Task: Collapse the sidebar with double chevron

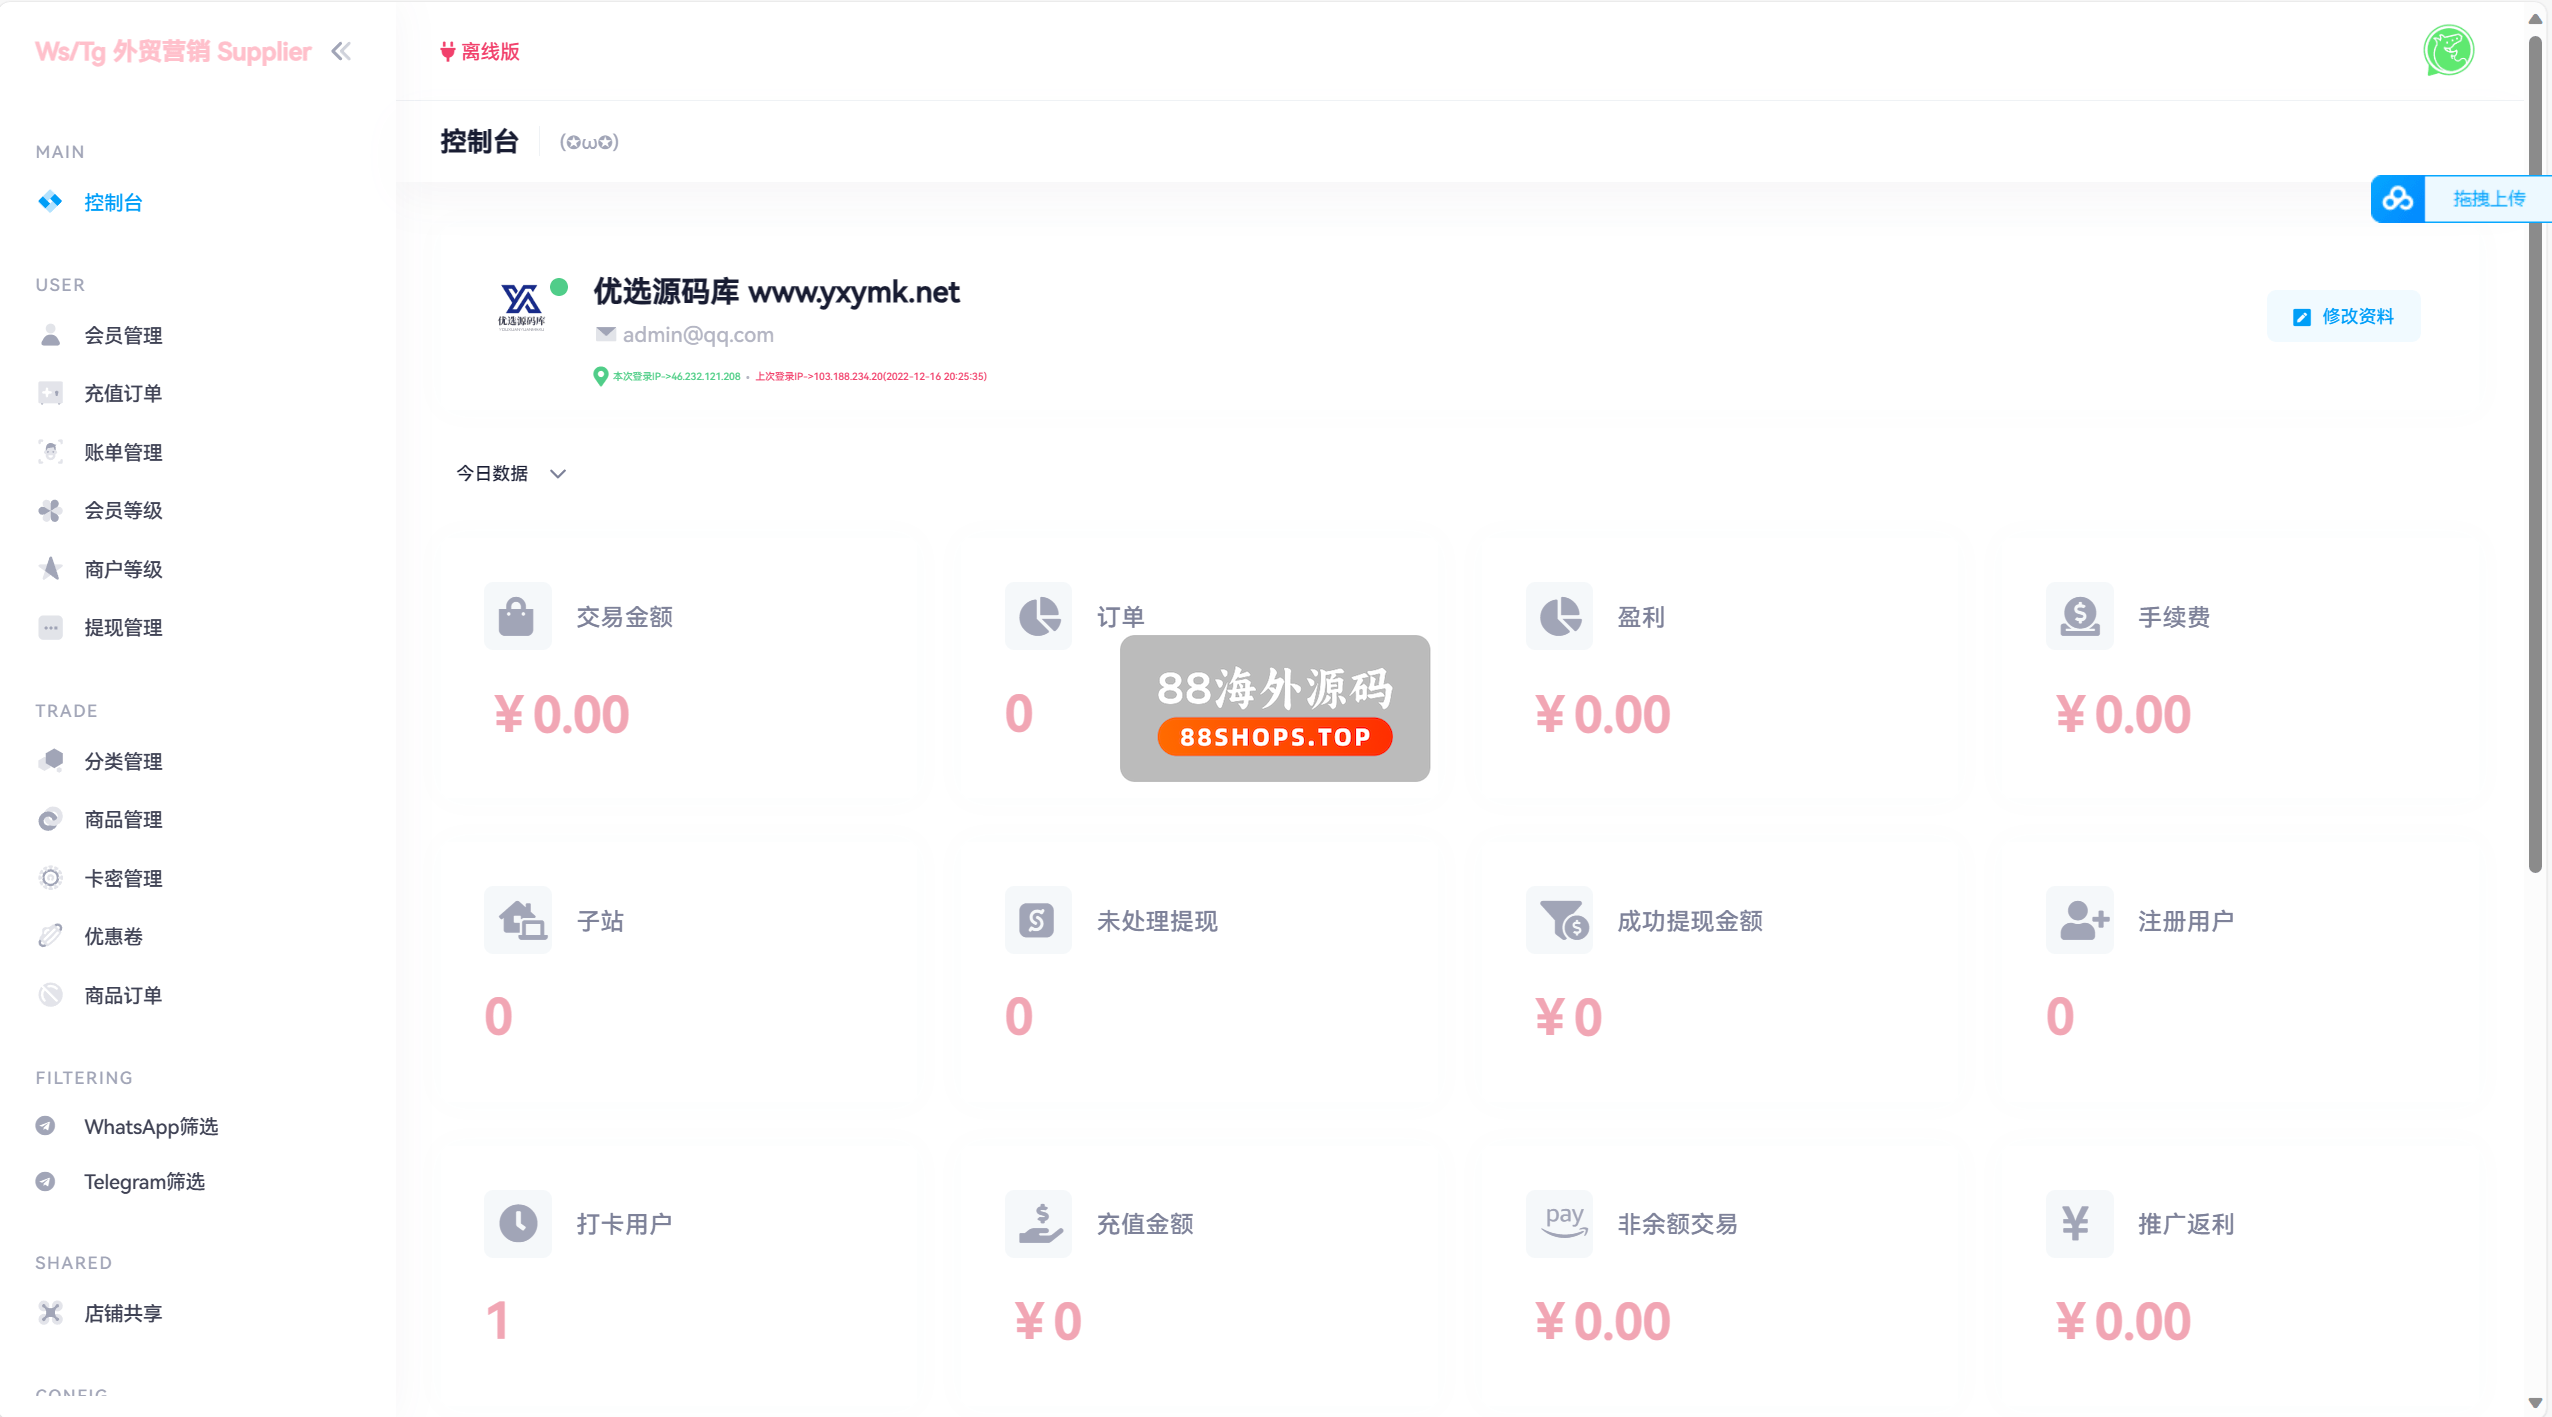Action: [x=341, y=51]
